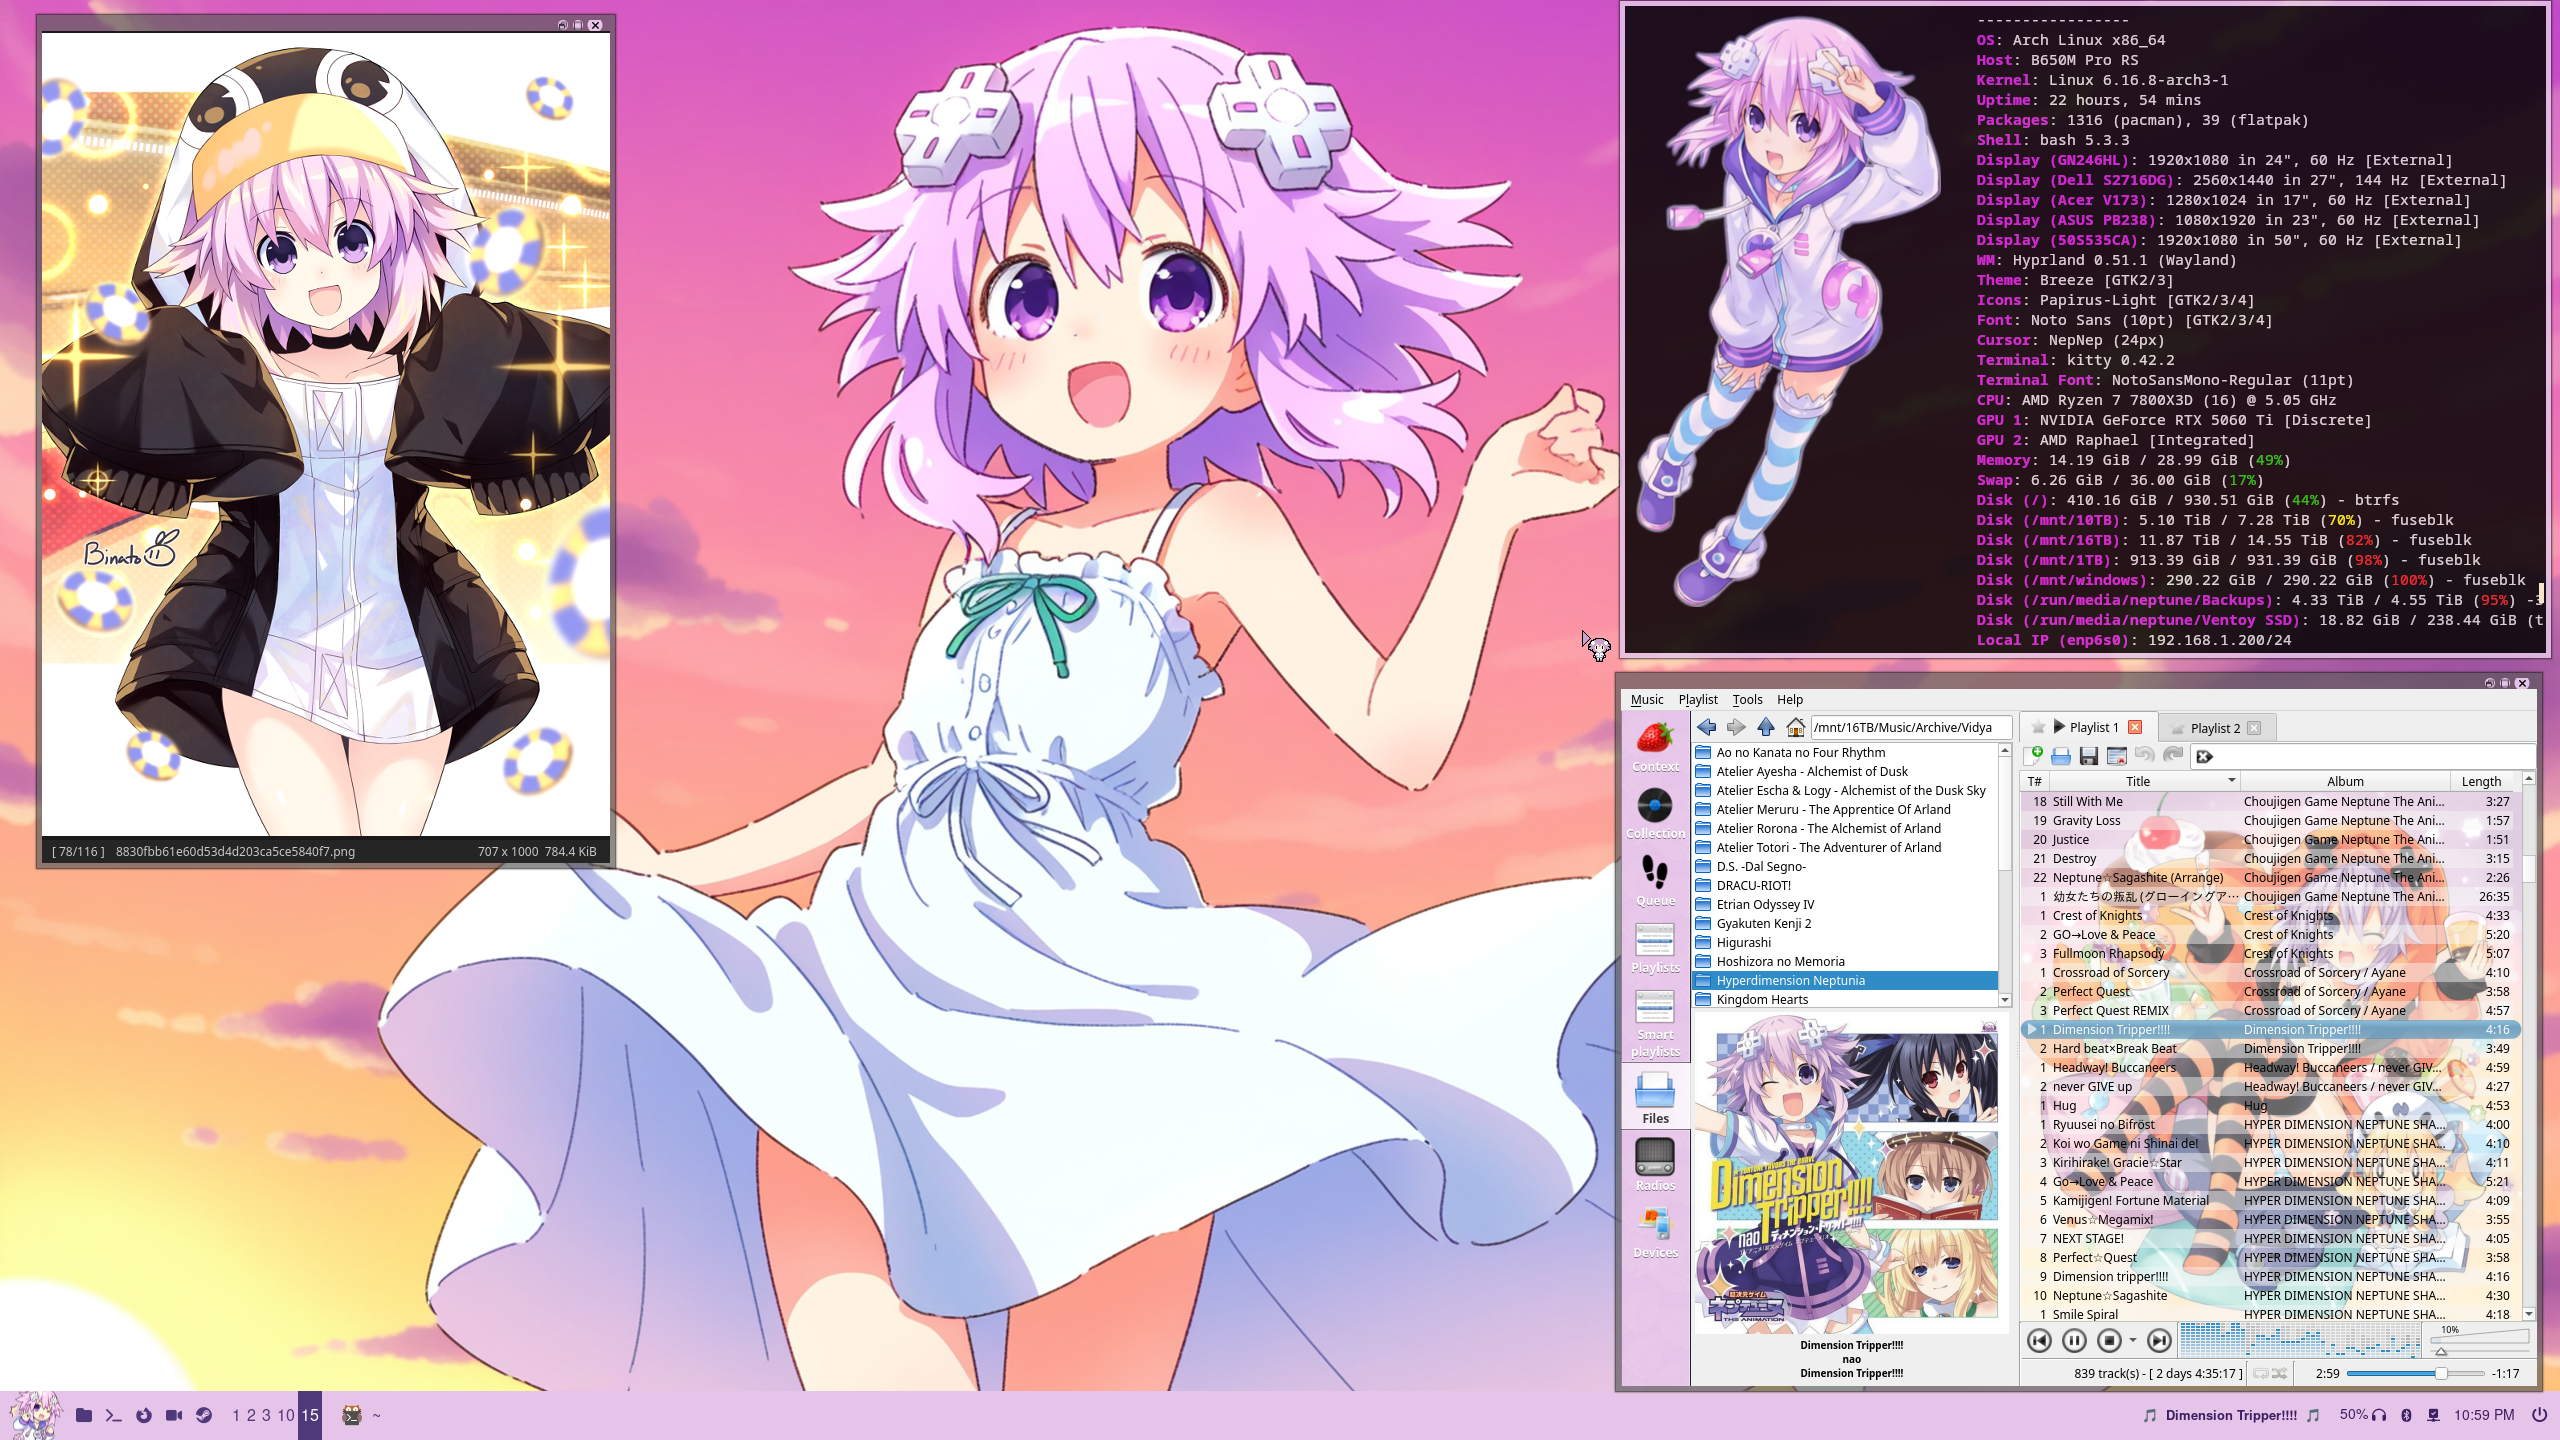Viewport: 2560px width, 1440px height.
Task: Switch to the Radios sidebar panel
Action: point(1655,1165)
